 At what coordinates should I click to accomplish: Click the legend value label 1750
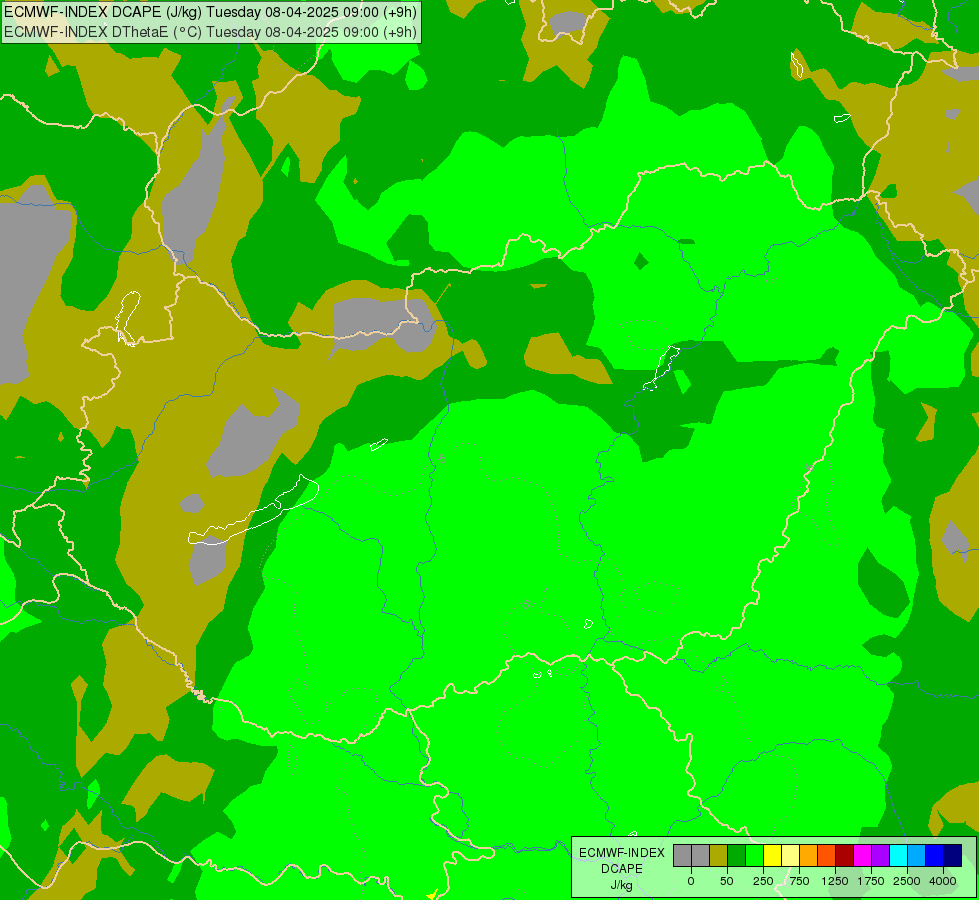pyautogui.click(x=871, y=881)
